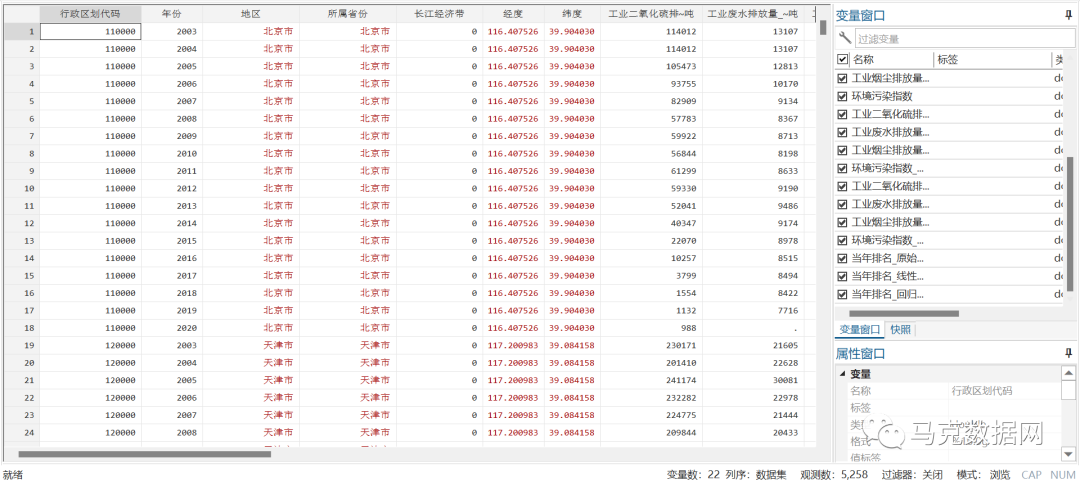Click the 就绪 status bar text
This screenshot has width=1080, height=481.
[13, 474]
